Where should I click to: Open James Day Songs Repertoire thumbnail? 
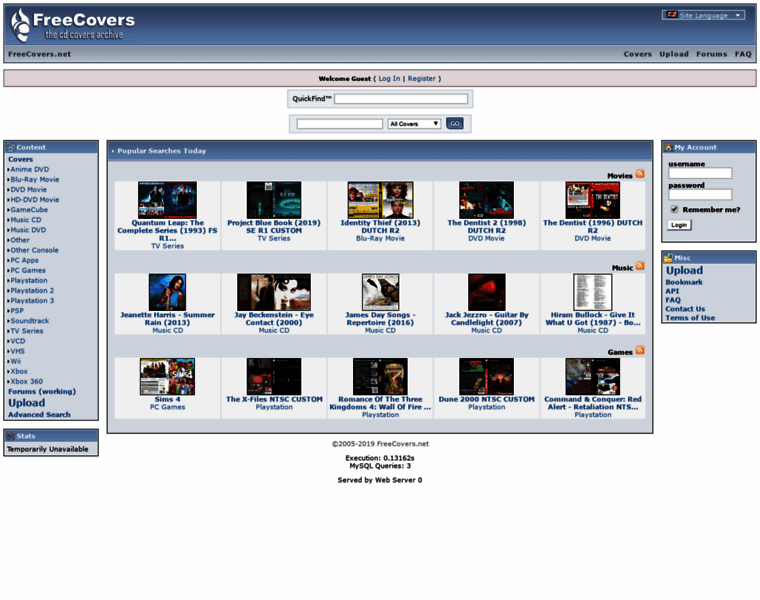[380, 292]
